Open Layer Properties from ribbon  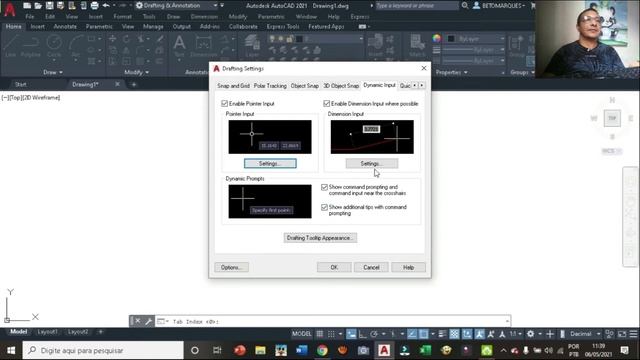coord(252,46)
